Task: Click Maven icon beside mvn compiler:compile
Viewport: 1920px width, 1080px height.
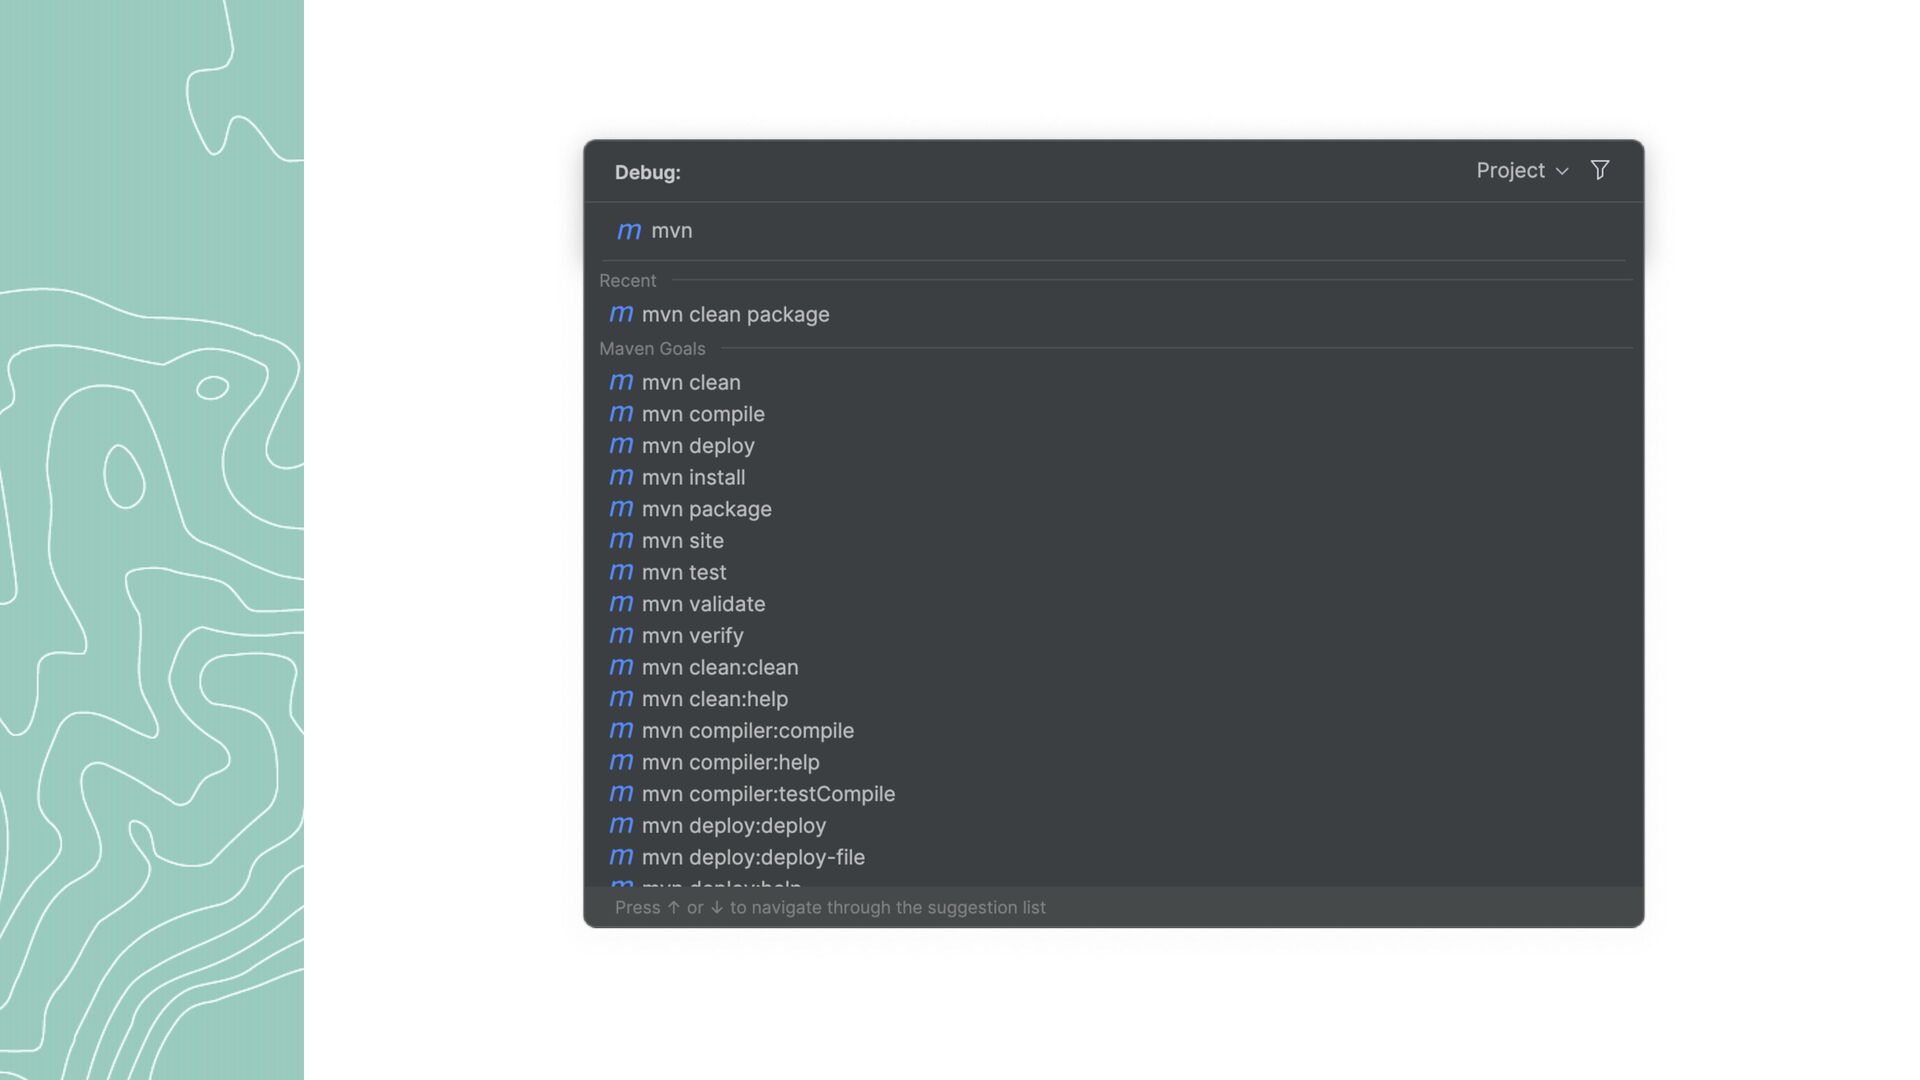Action: click(621, 731)
